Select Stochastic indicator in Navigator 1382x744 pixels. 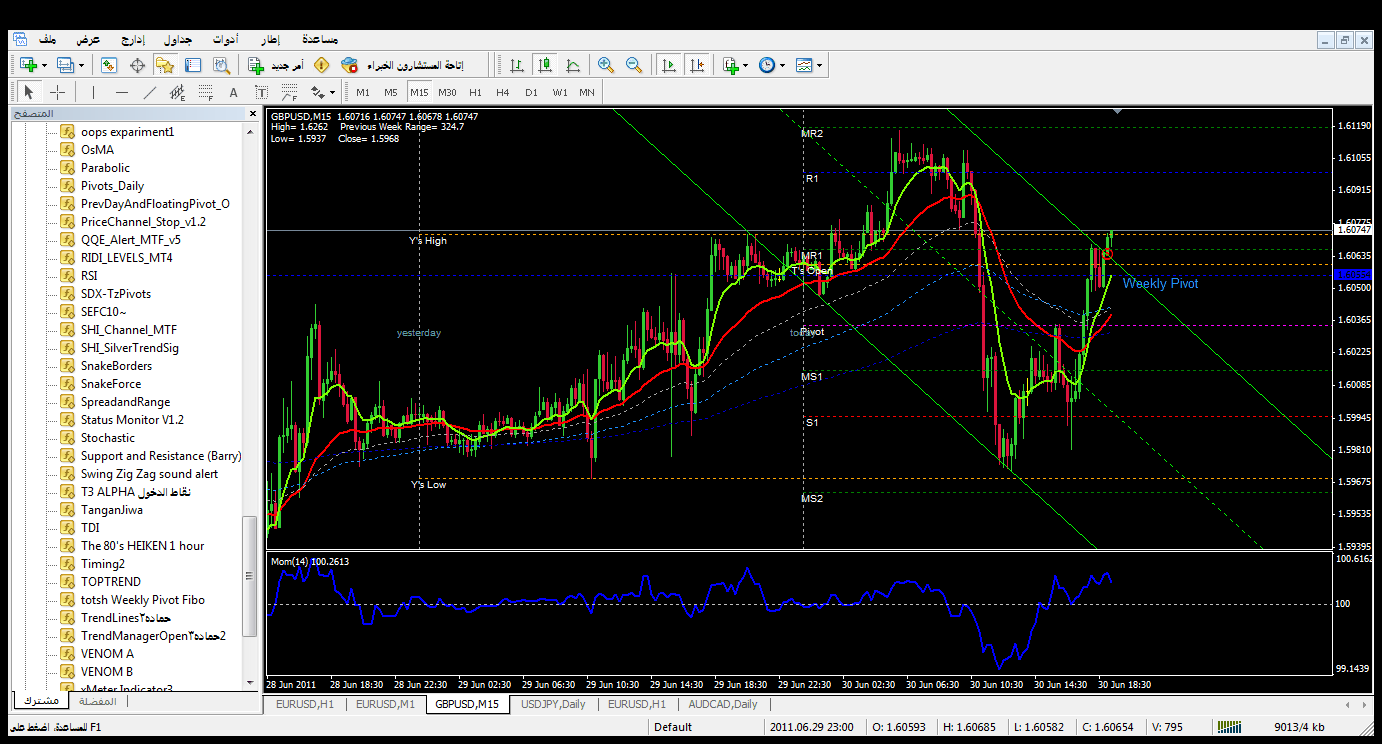pyautogui.click(x=108, y=437)
